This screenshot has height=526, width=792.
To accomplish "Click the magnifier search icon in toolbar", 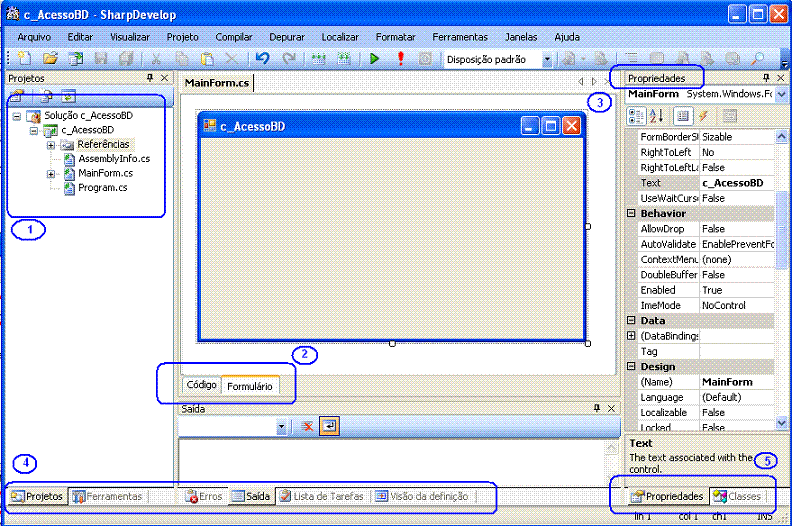I will [x=757, y=59].
